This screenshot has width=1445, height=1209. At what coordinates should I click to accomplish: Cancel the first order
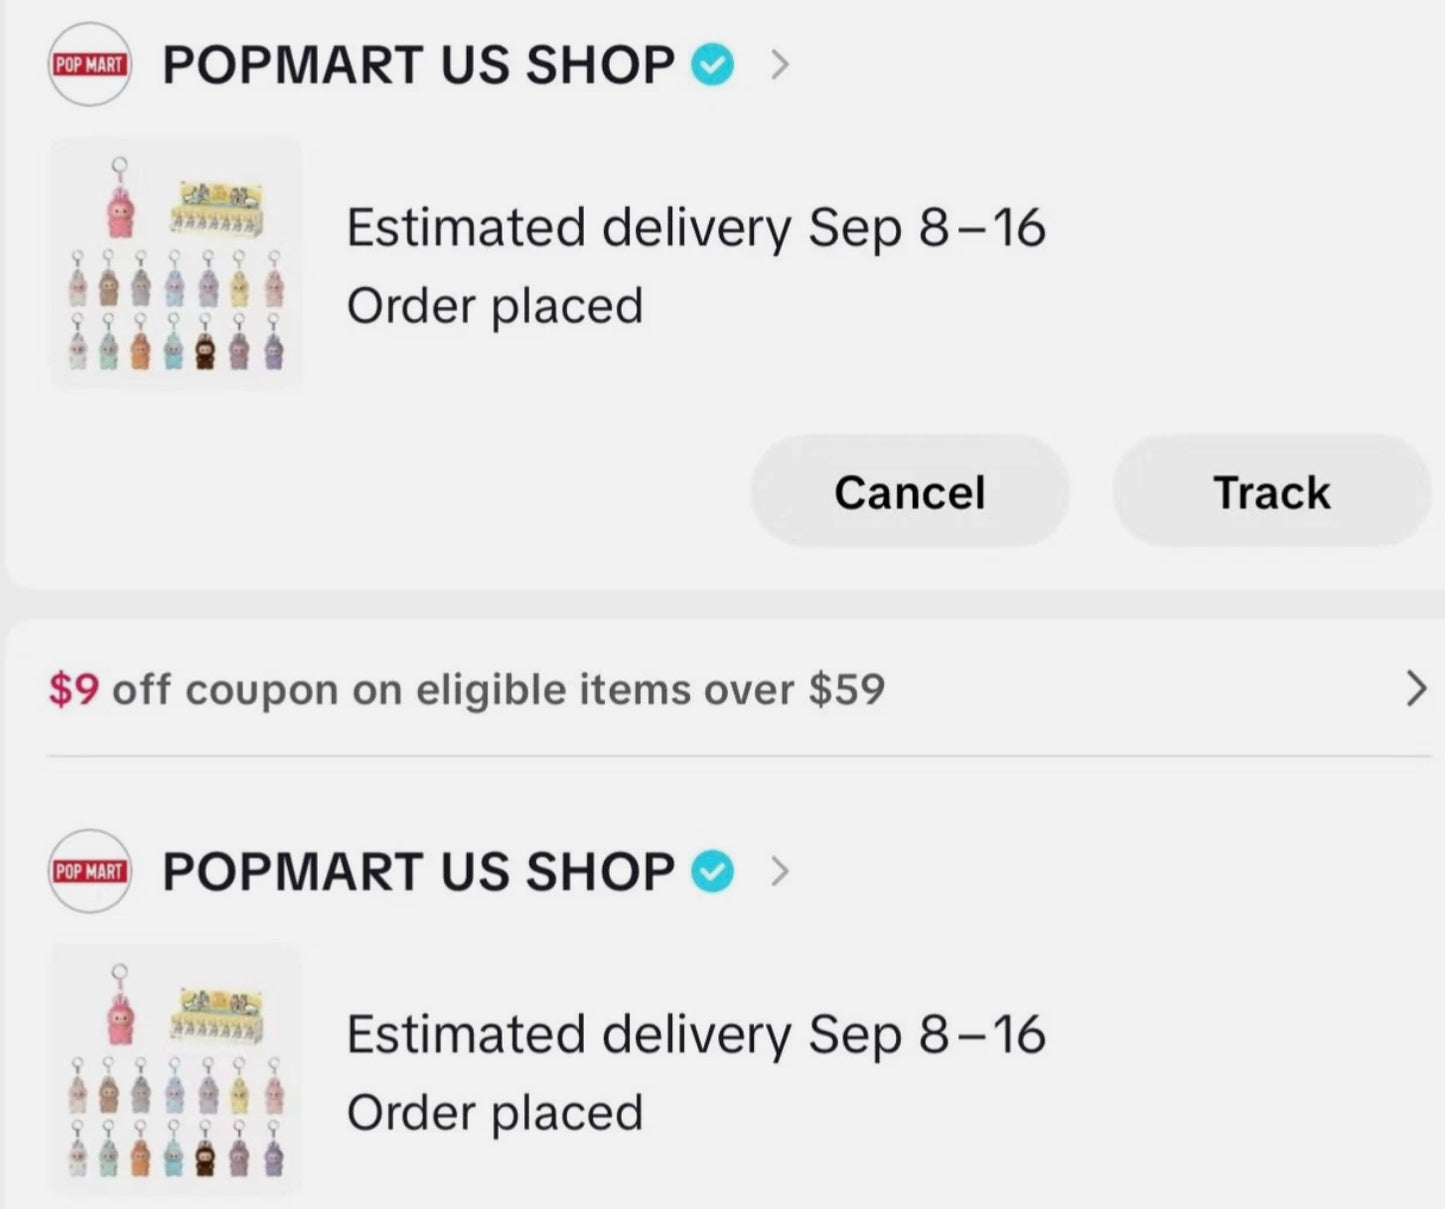(x=909, y=492)
